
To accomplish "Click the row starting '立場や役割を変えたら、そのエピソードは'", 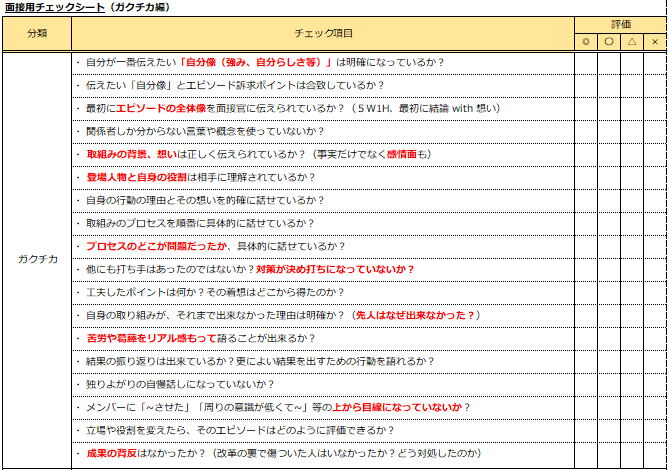I will (x=323, y=431).
